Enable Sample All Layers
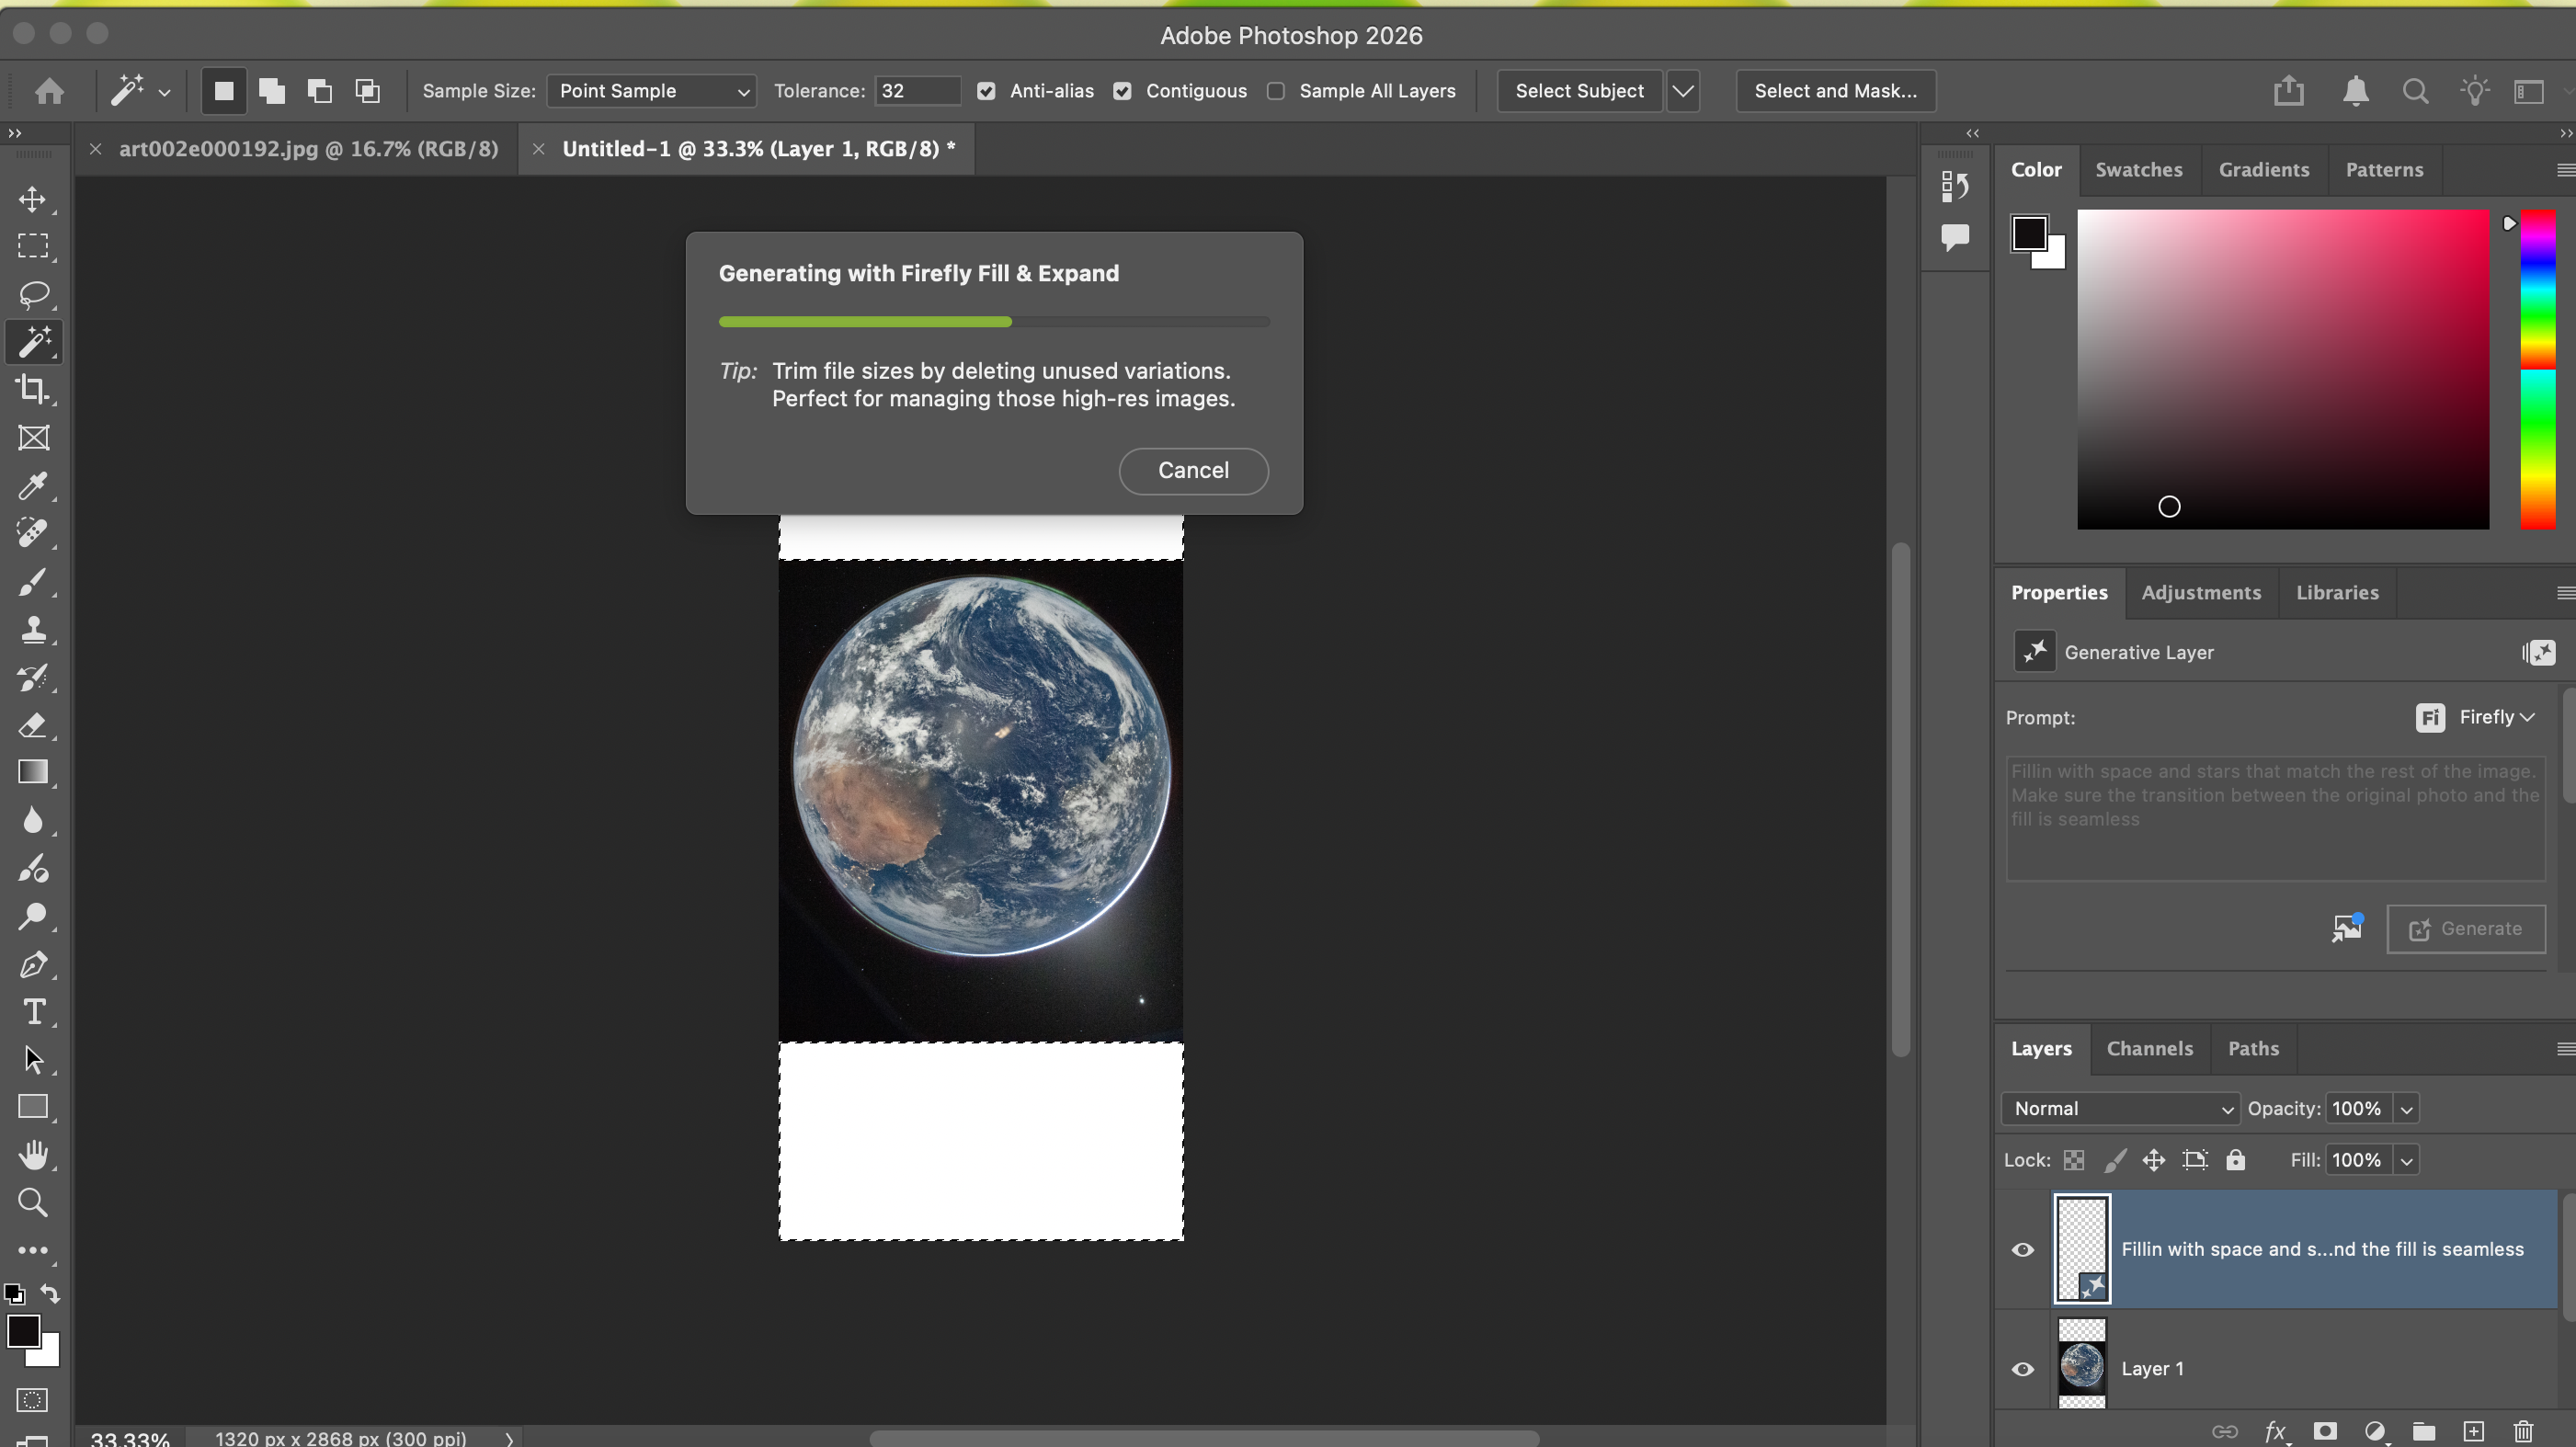The image size is (2576, 1447). tap(1276, 91)
